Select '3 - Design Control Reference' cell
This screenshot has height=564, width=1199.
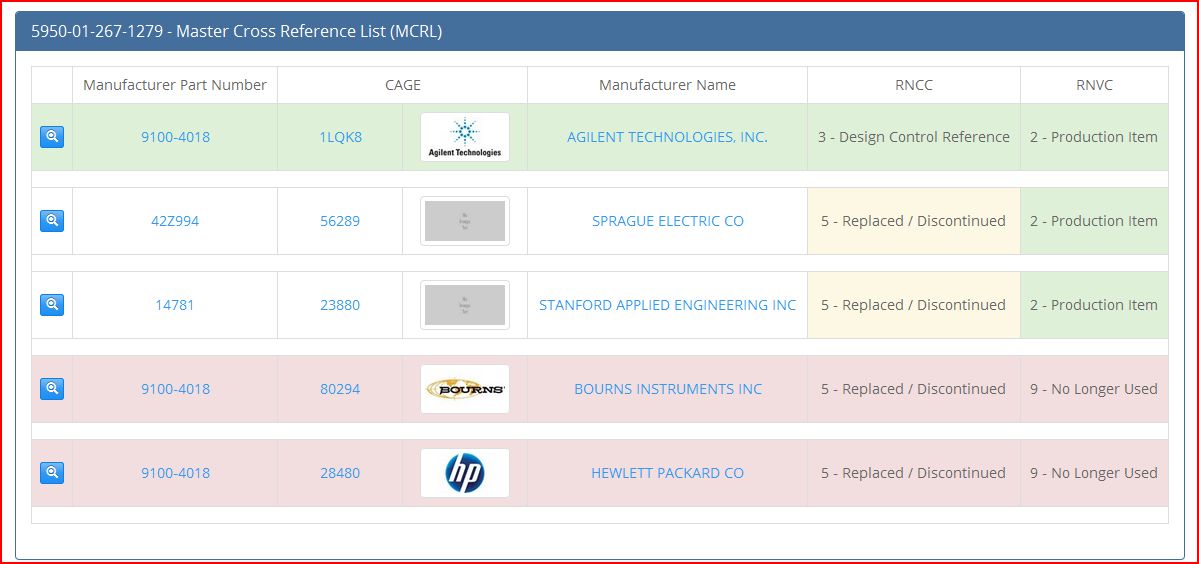(914, 137)
